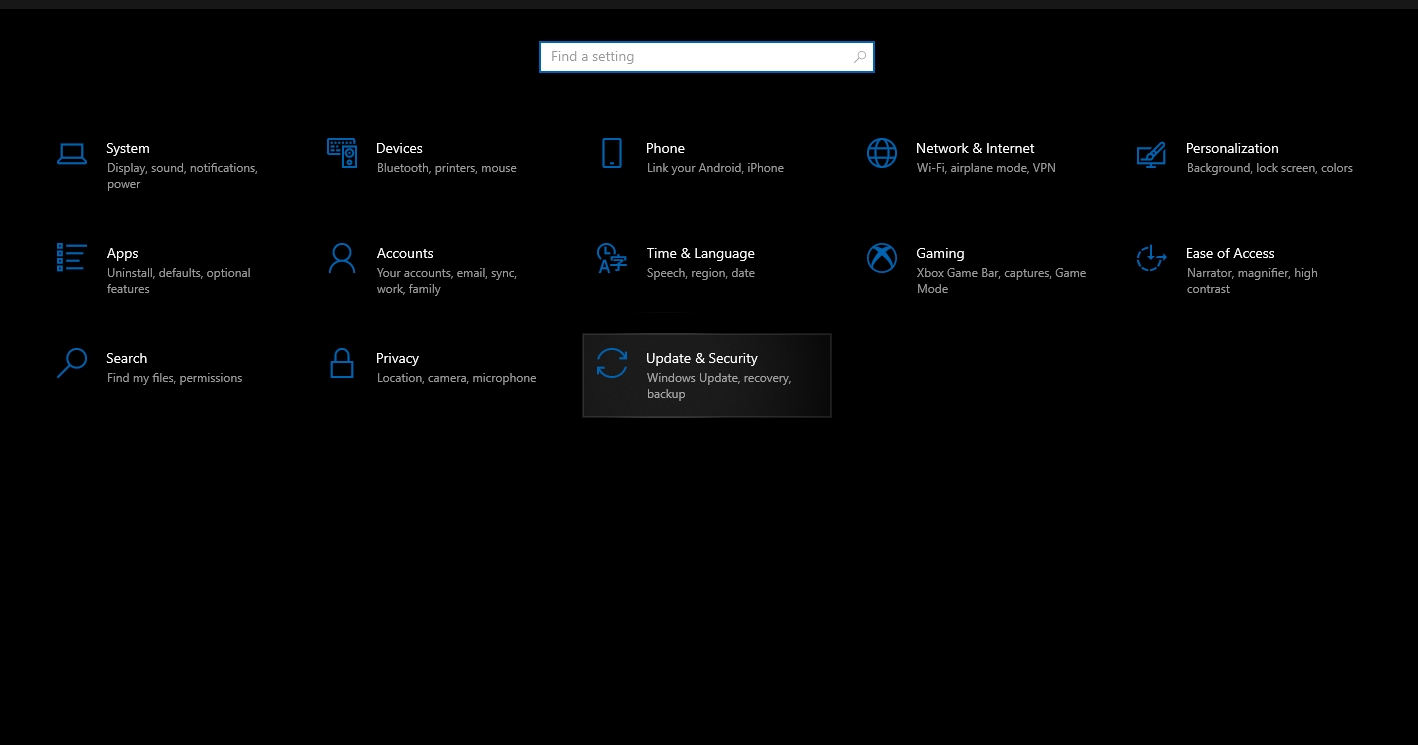Click the Accounts person icon
Viewport: 1418px width, 745px height.
tap(342, 258)
